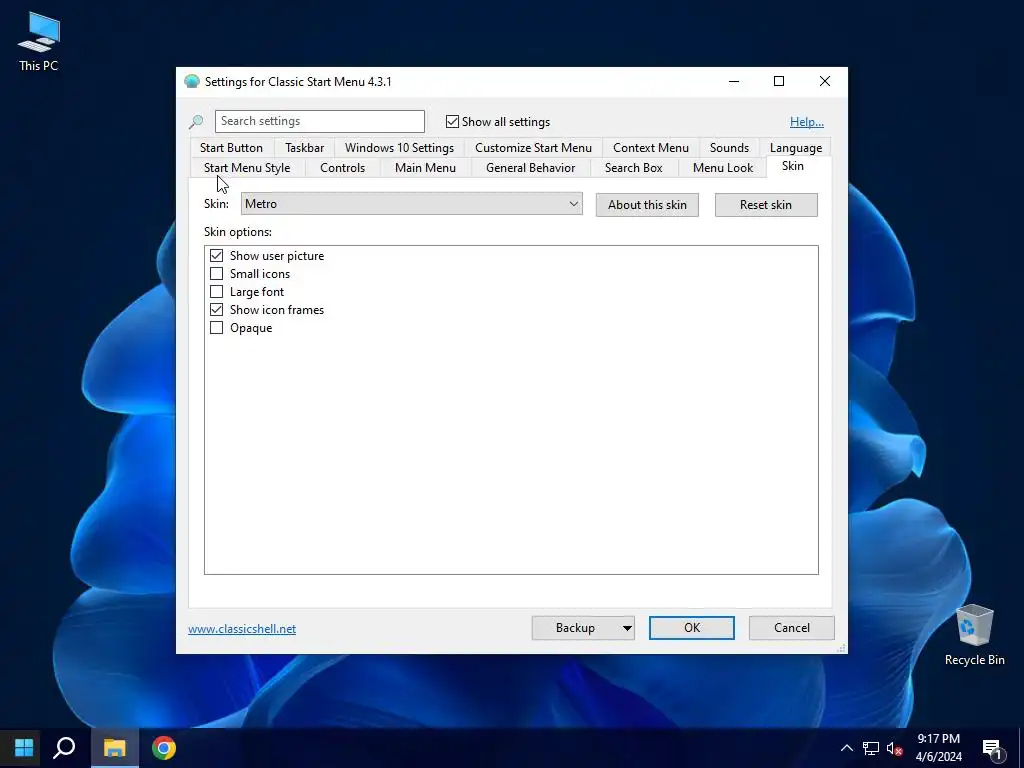Switch to the General Behavior tab

[530, 168]
